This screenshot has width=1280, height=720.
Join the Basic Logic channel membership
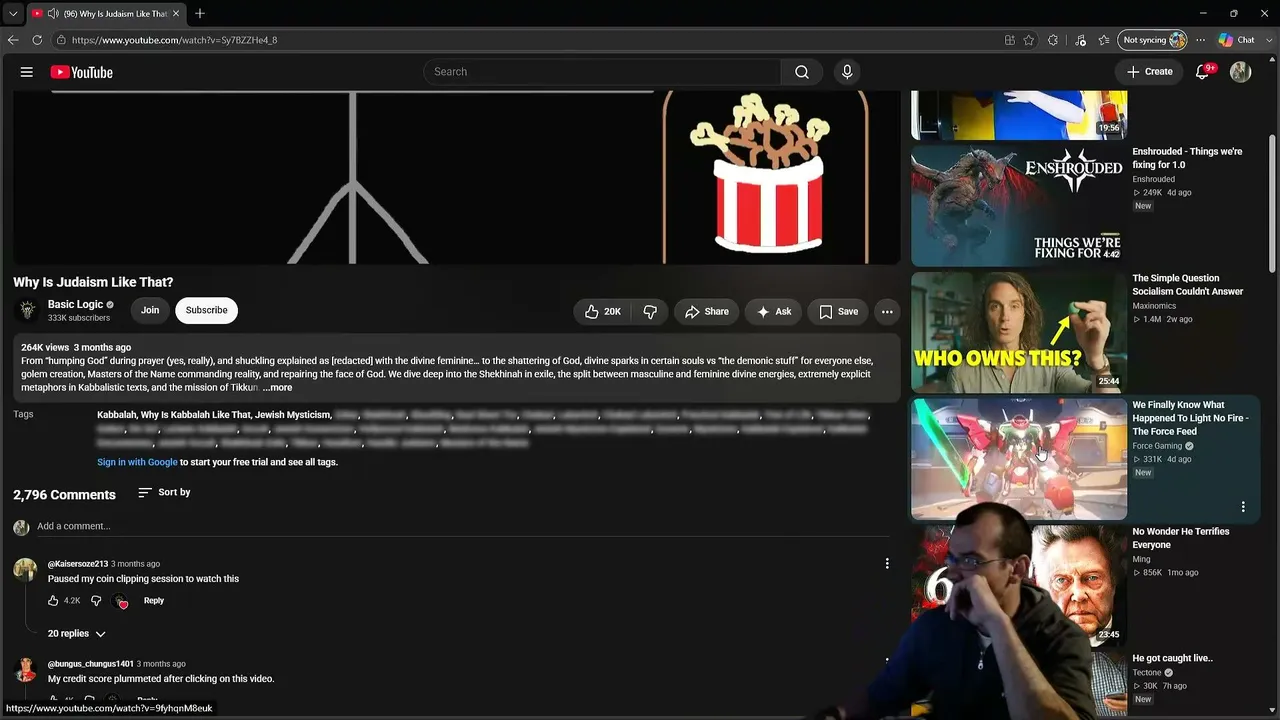point(150,310)
